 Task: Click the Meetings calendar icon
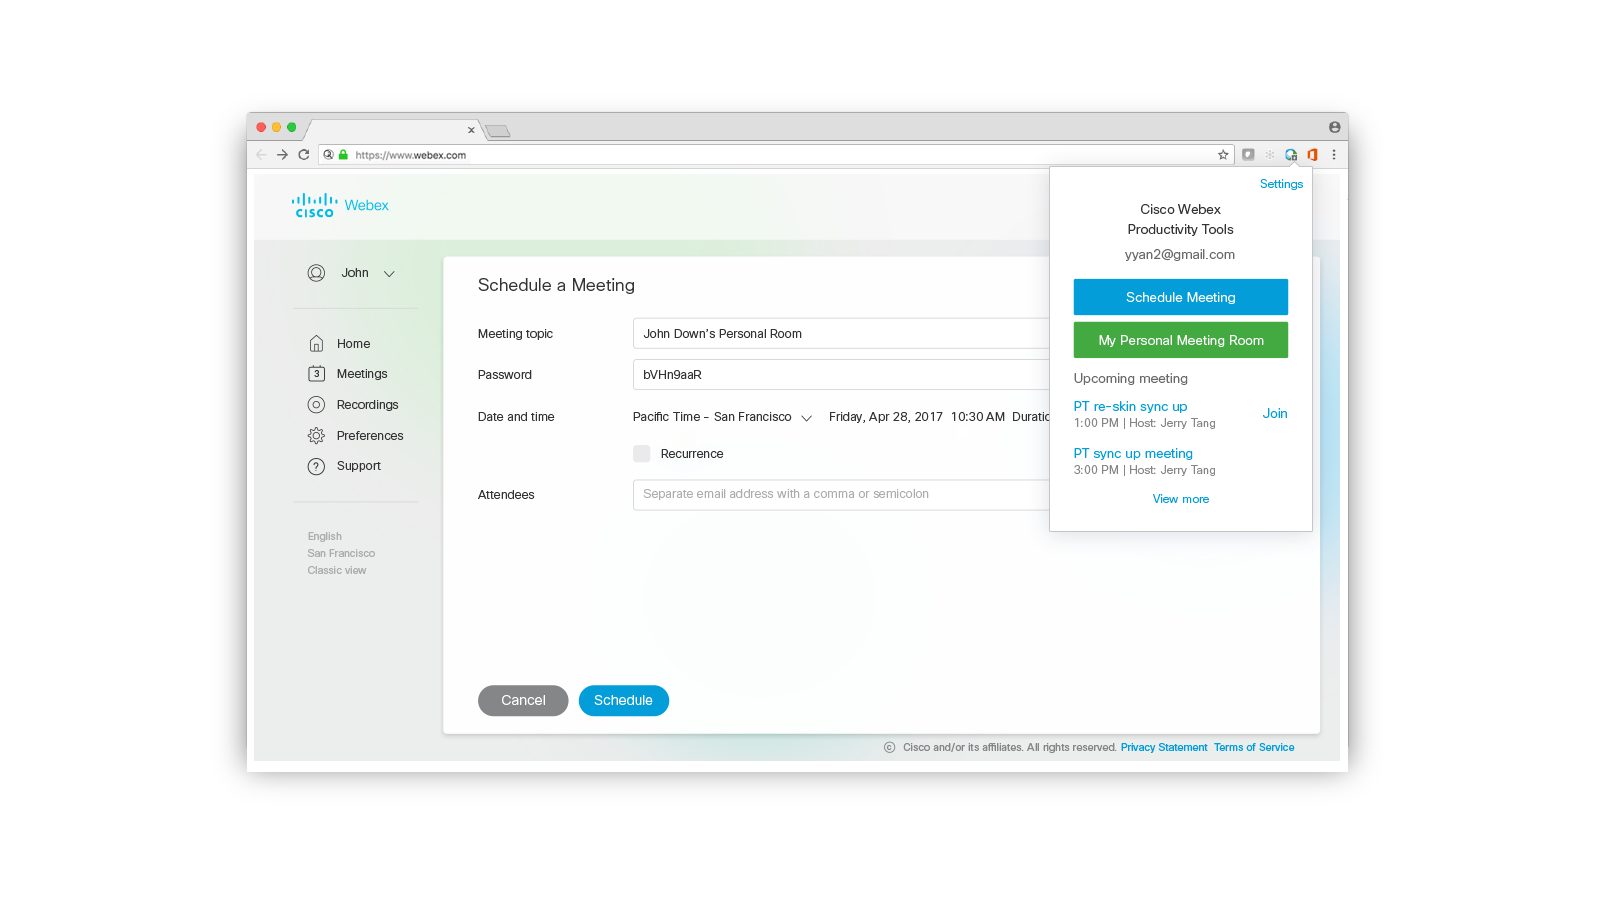click(316, 374)
